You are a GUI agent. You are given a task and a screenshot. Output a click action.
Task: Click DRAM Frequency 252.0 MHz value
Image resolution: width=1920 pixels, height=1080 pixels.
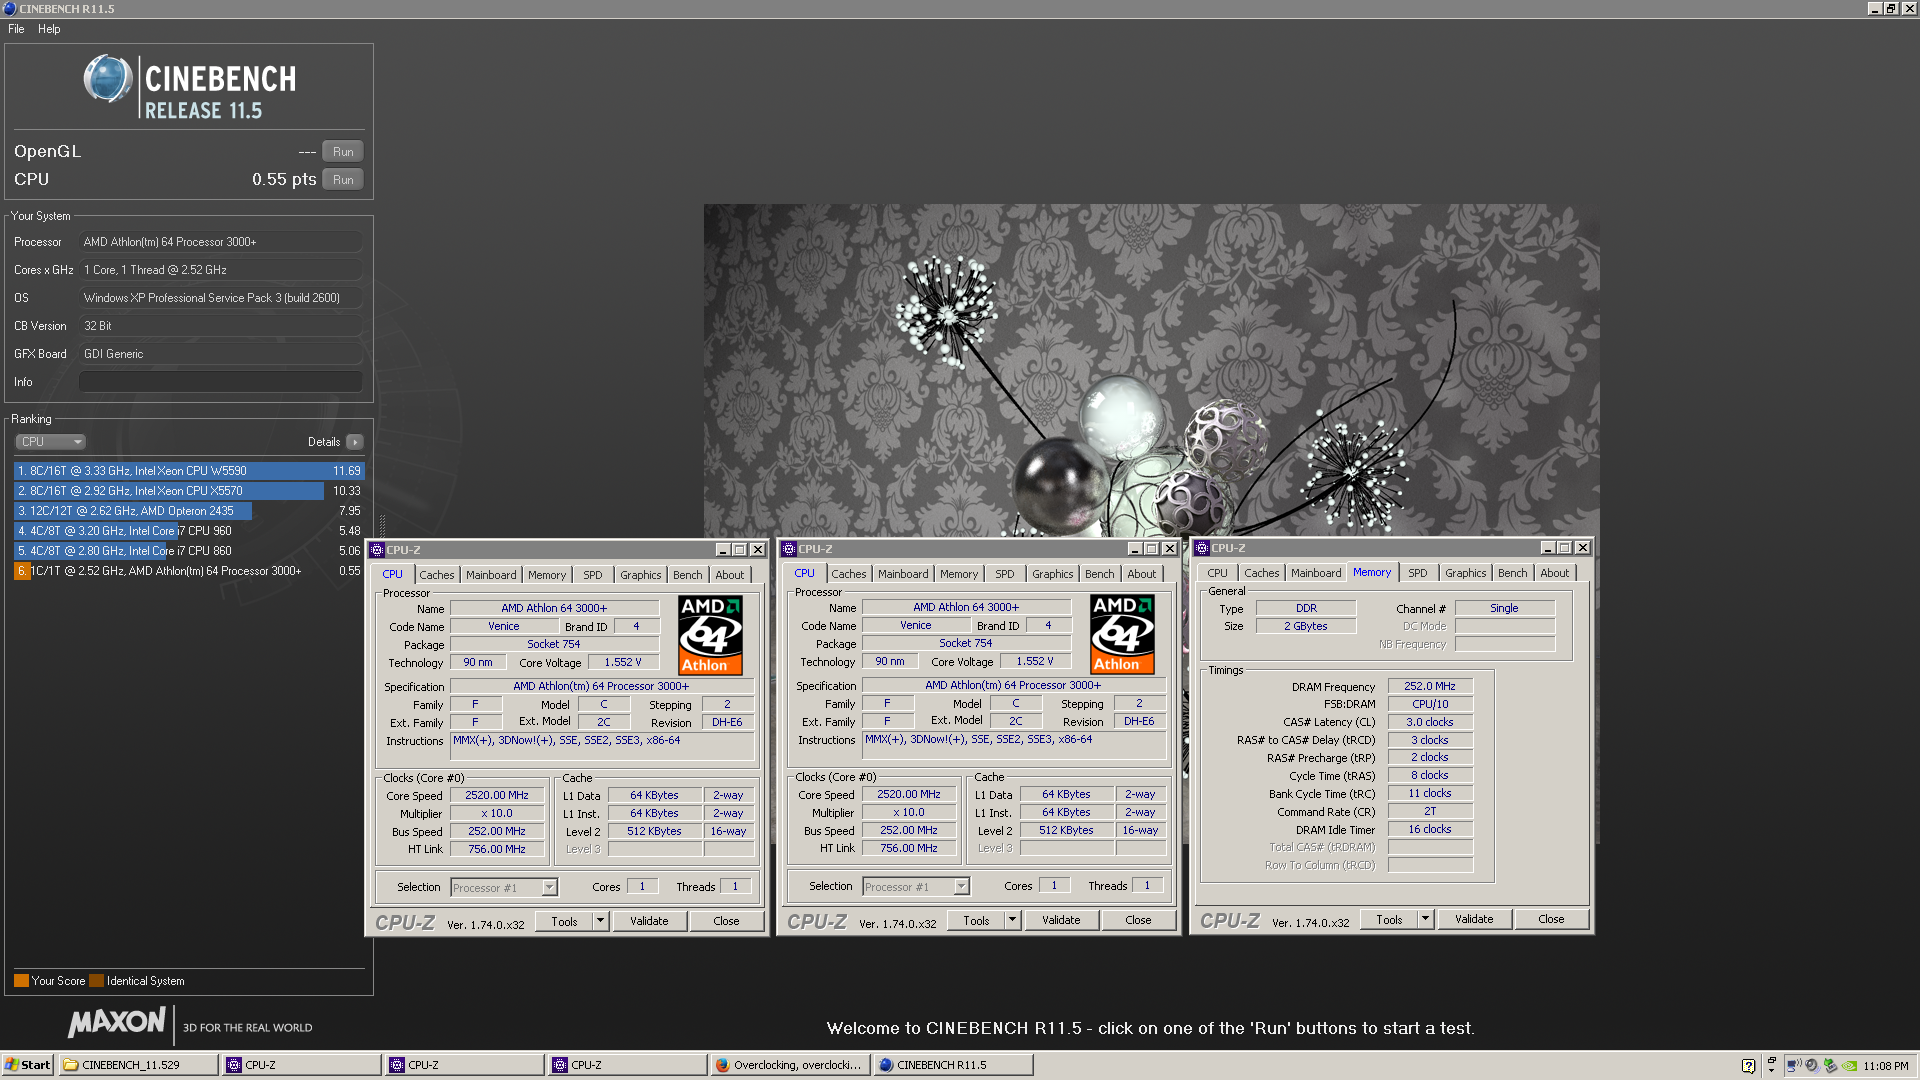[x=1430, y=687]
